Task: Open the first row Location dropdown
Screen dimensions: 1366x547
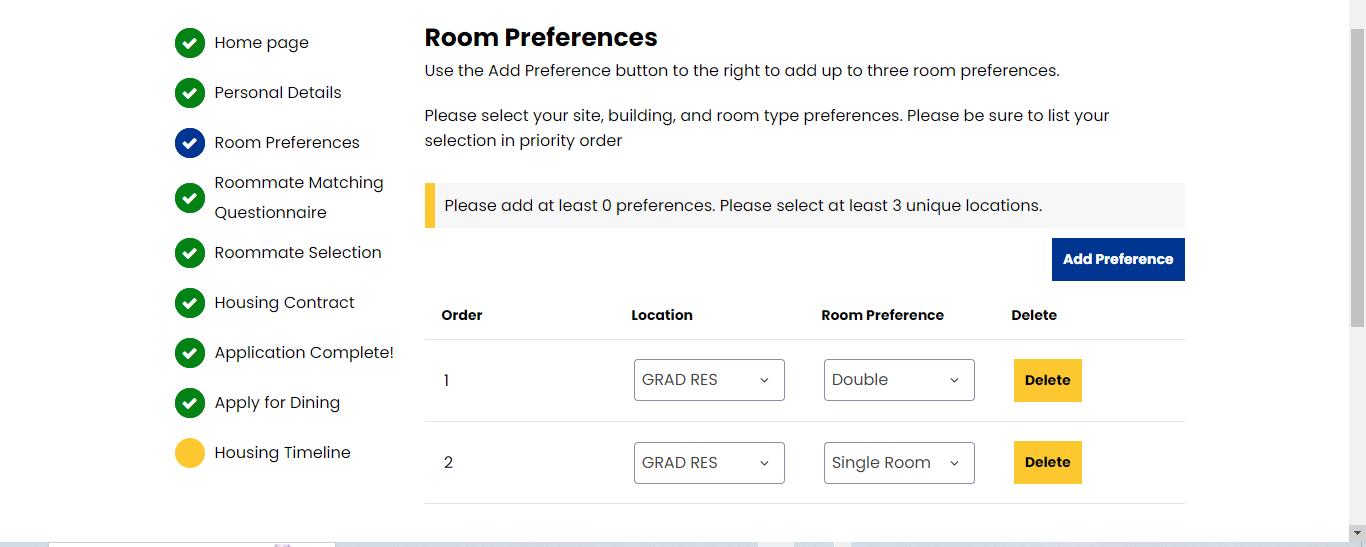Action: click(x=709, y=380)
